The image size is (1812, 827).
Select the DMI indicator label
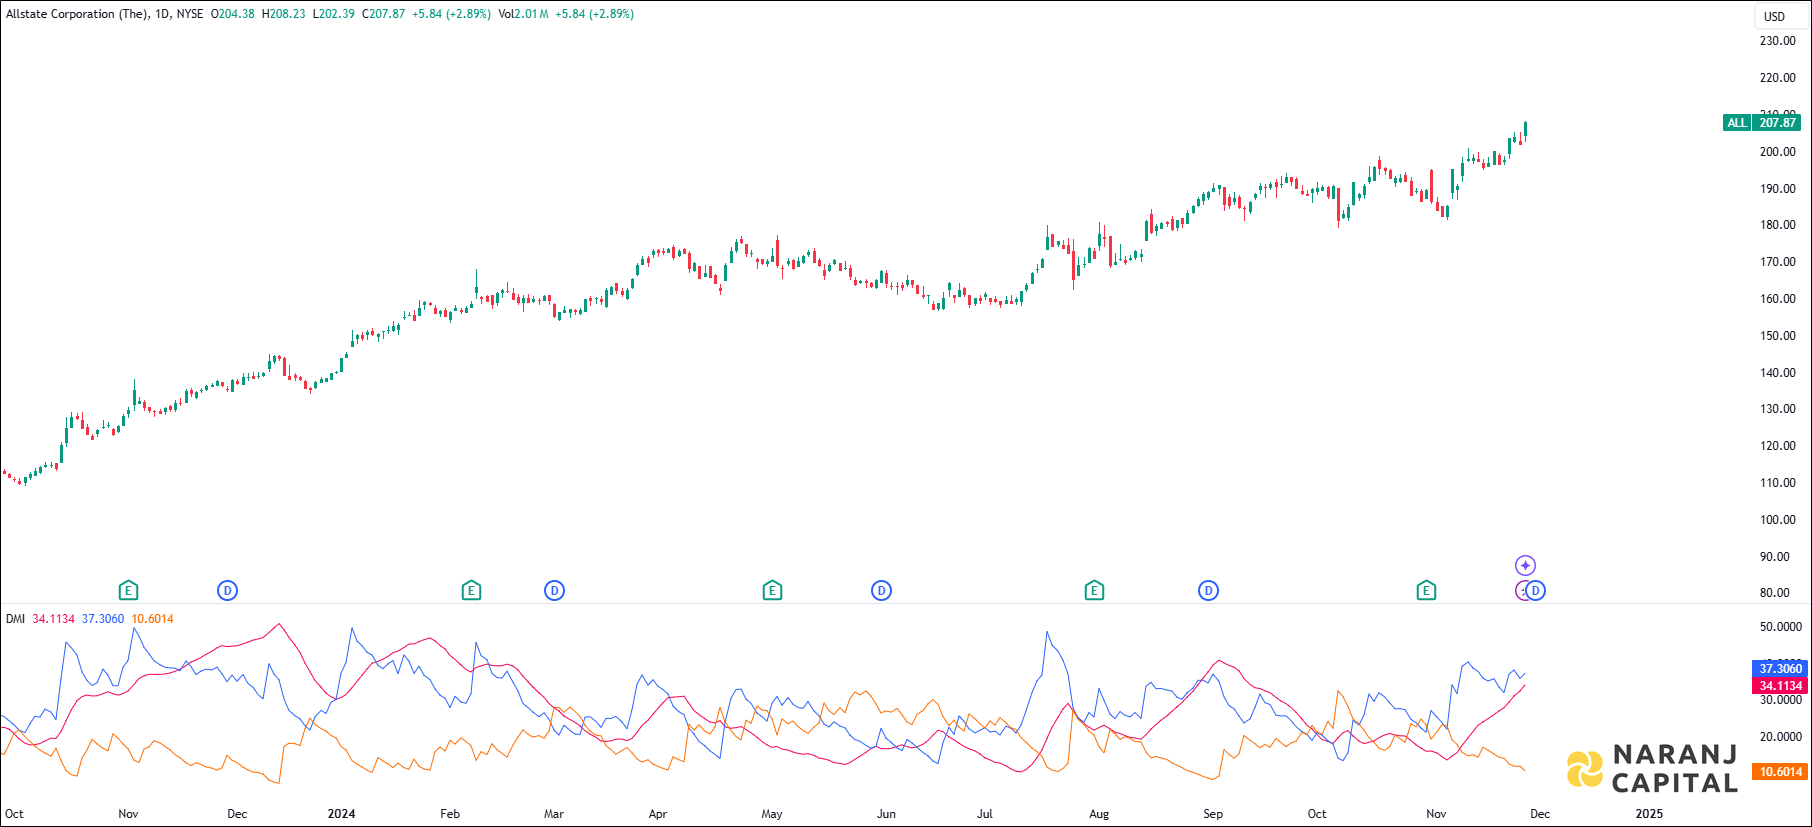[x=15, y=619]
